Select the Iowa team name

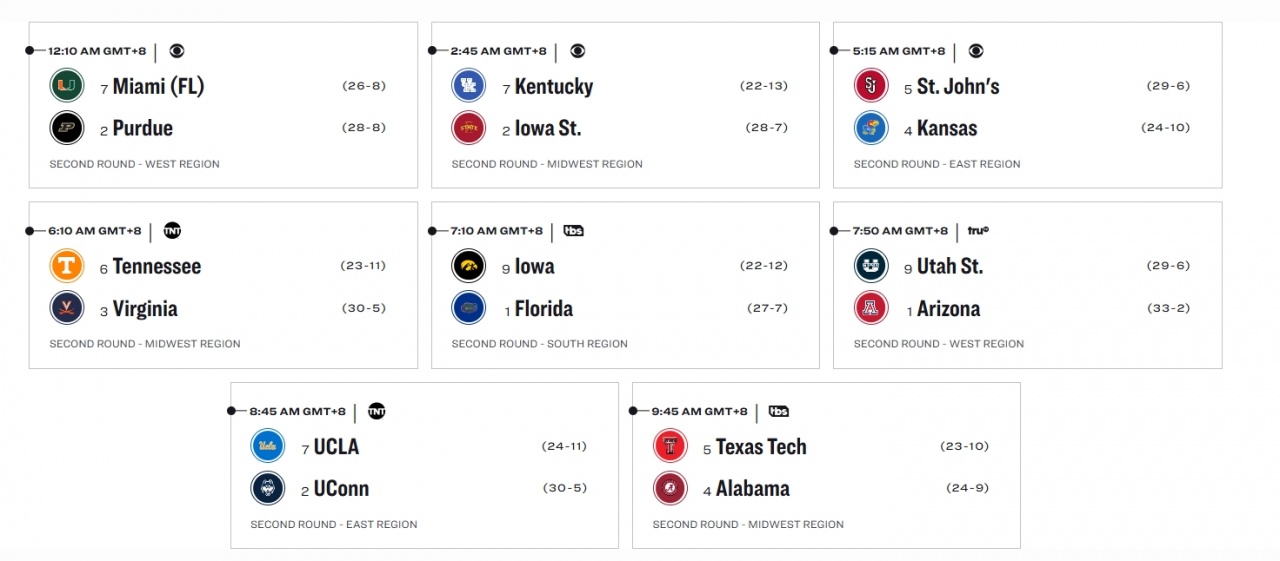point(535,267)
